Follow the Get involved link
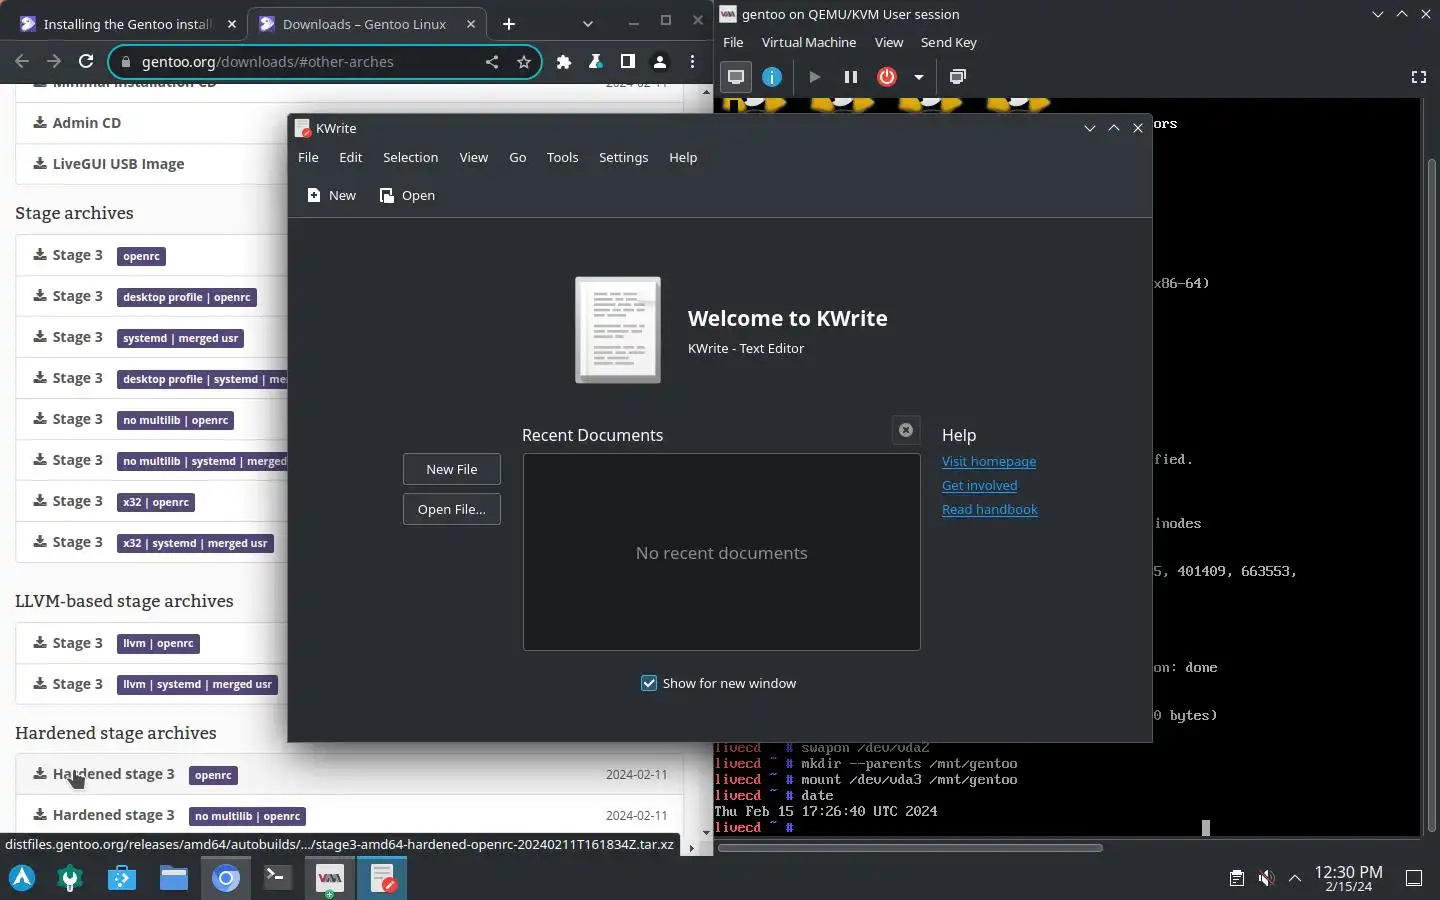 979,485
